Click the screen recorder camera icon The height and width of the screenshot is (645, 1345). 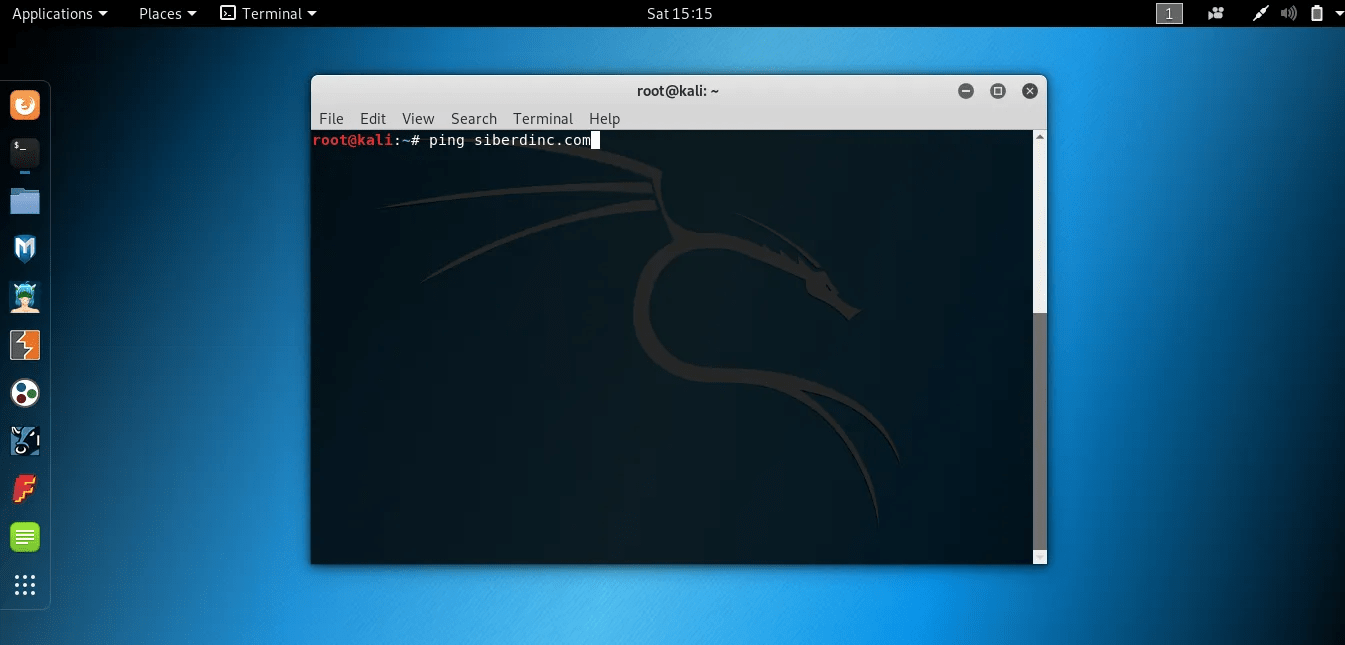[x=1217, y=13]
